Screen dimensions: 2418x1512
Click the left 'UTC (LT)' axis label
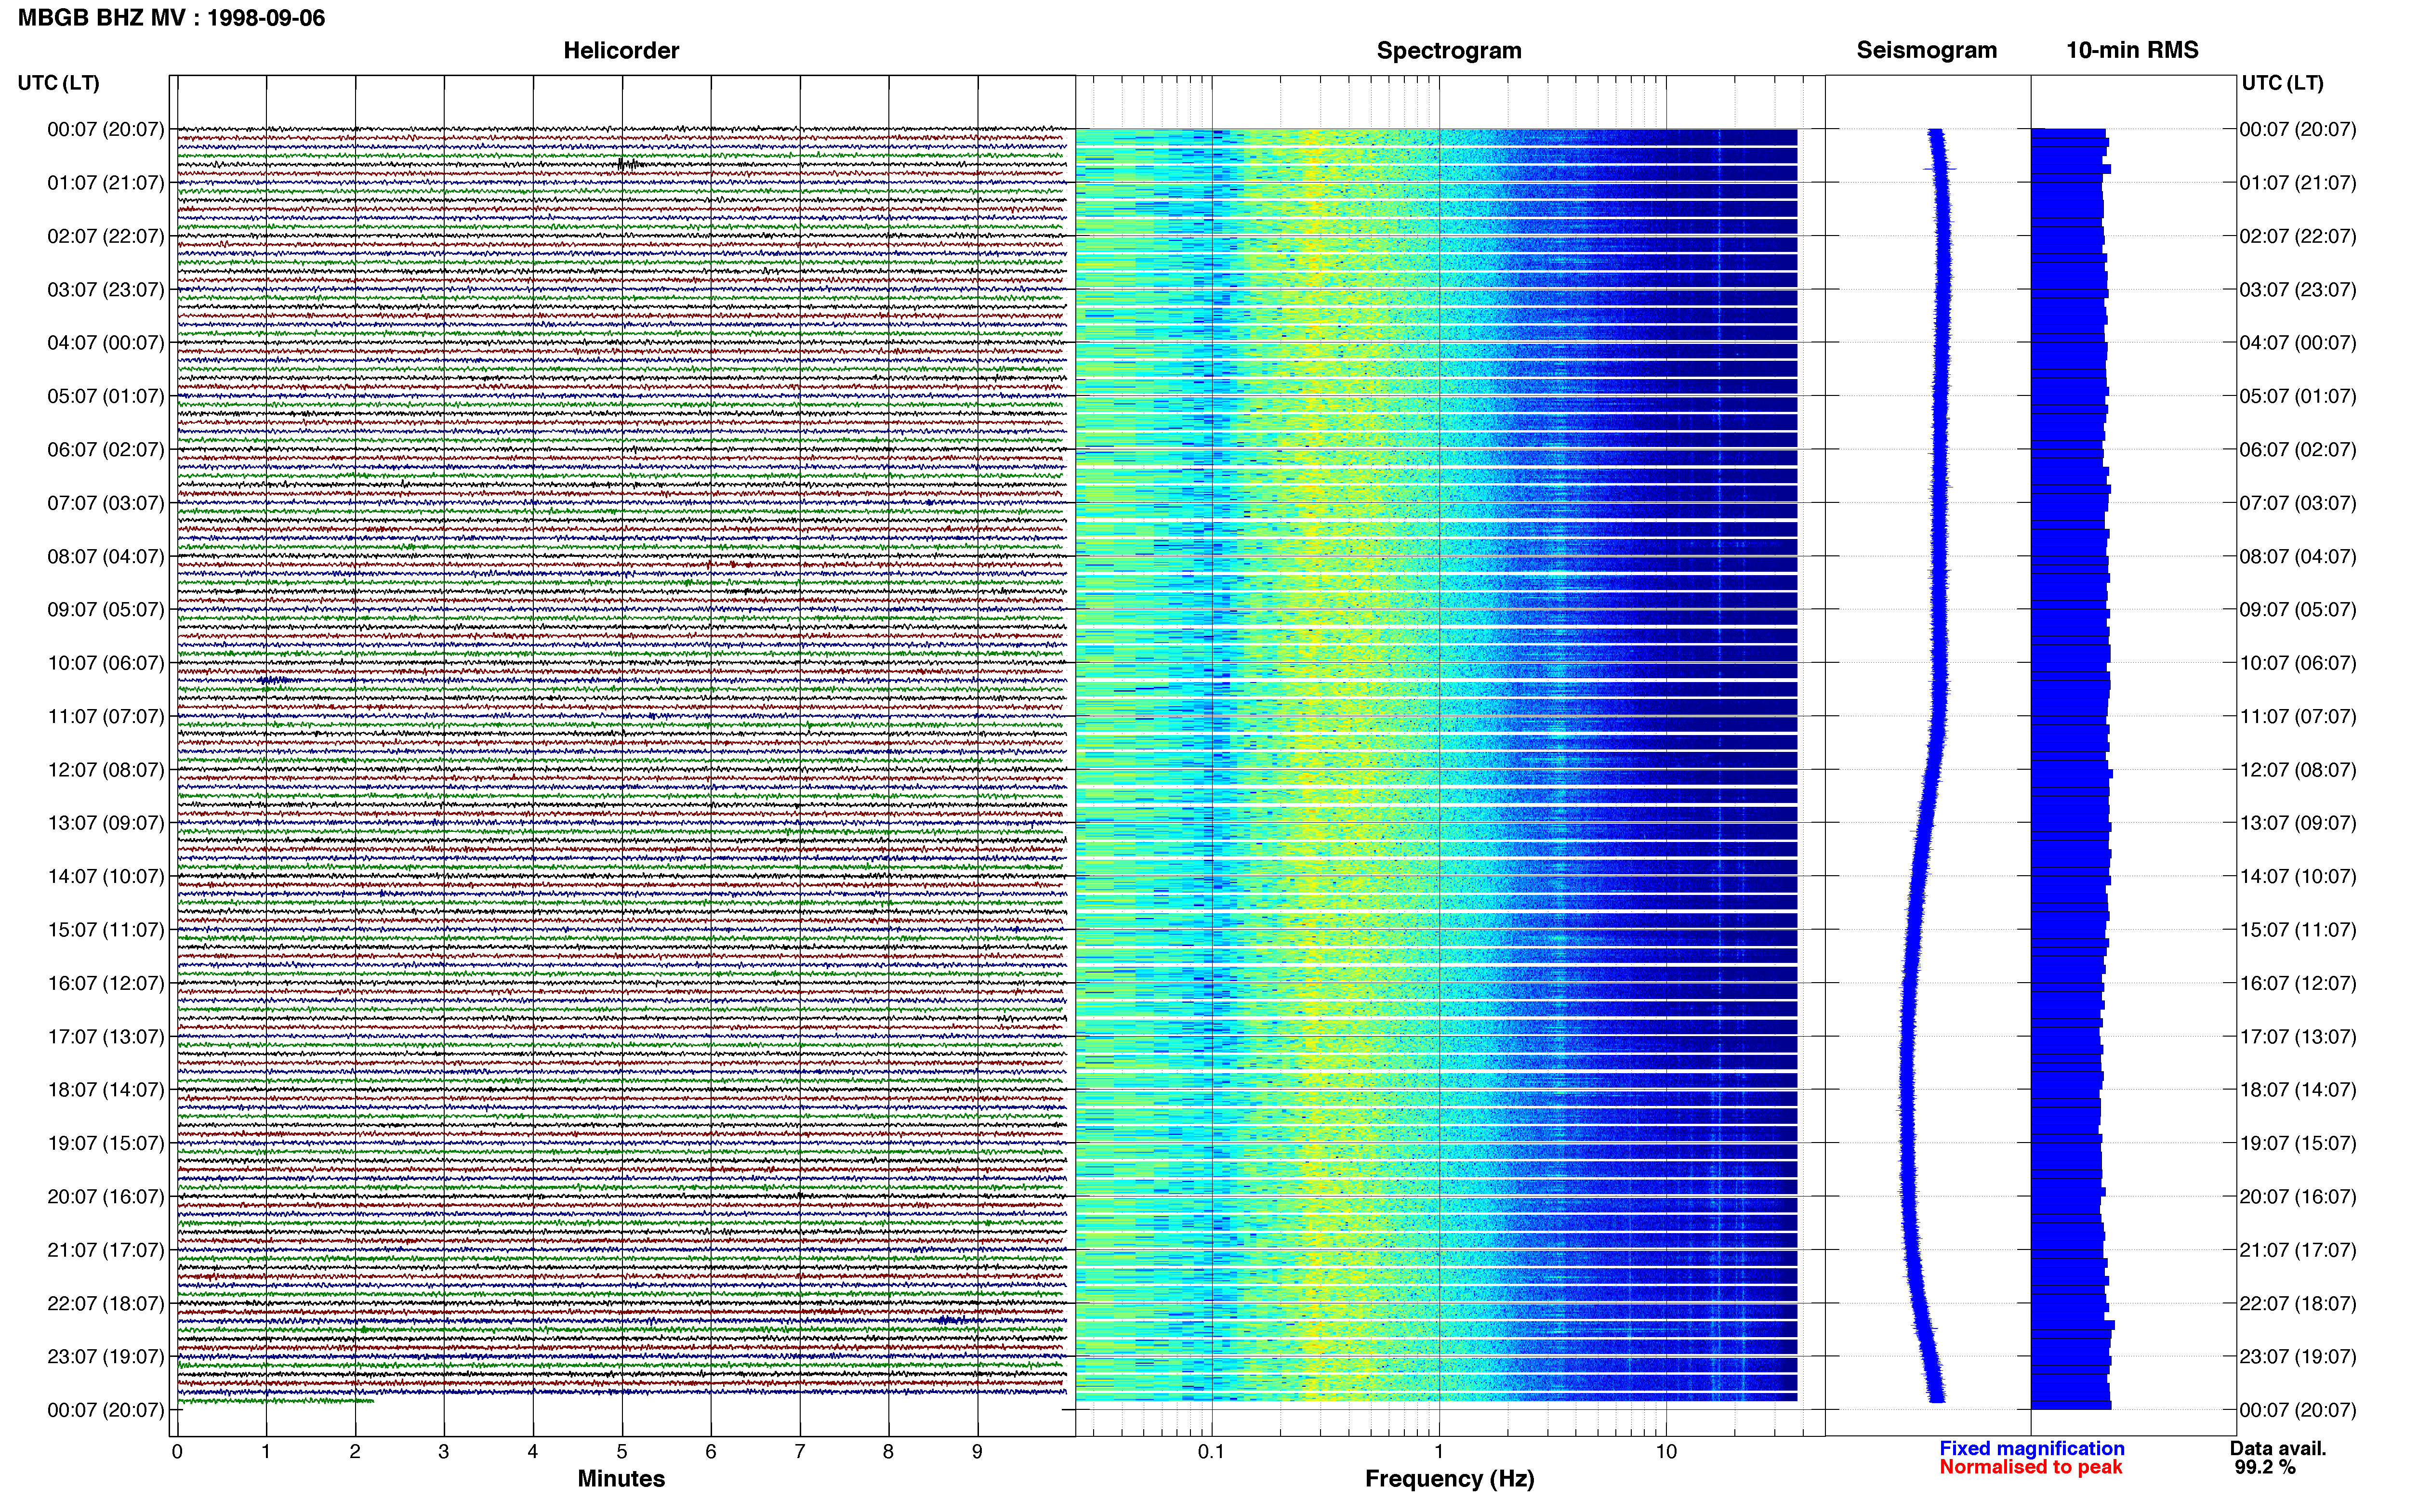coord(58,83)
